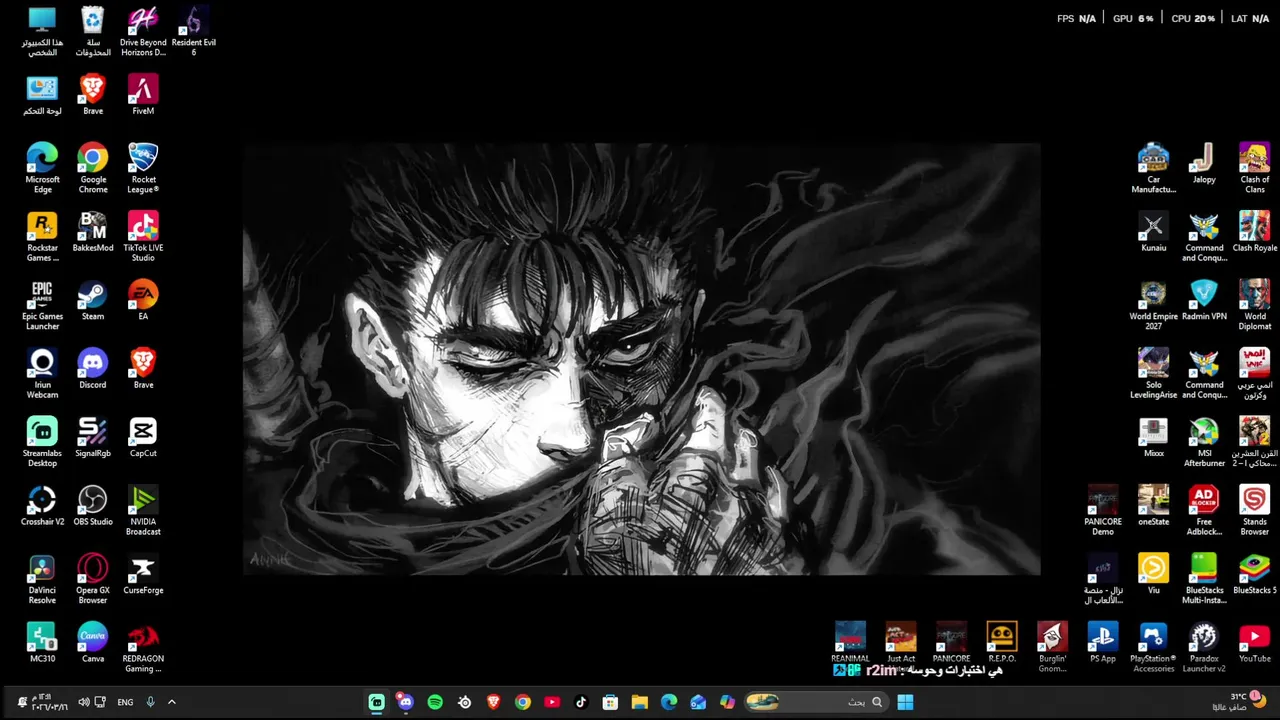The height and width of the screenshot is (720, 1280).
Task: Open Microsoft Store taskbar icon
Action: [x=610, y=702]
